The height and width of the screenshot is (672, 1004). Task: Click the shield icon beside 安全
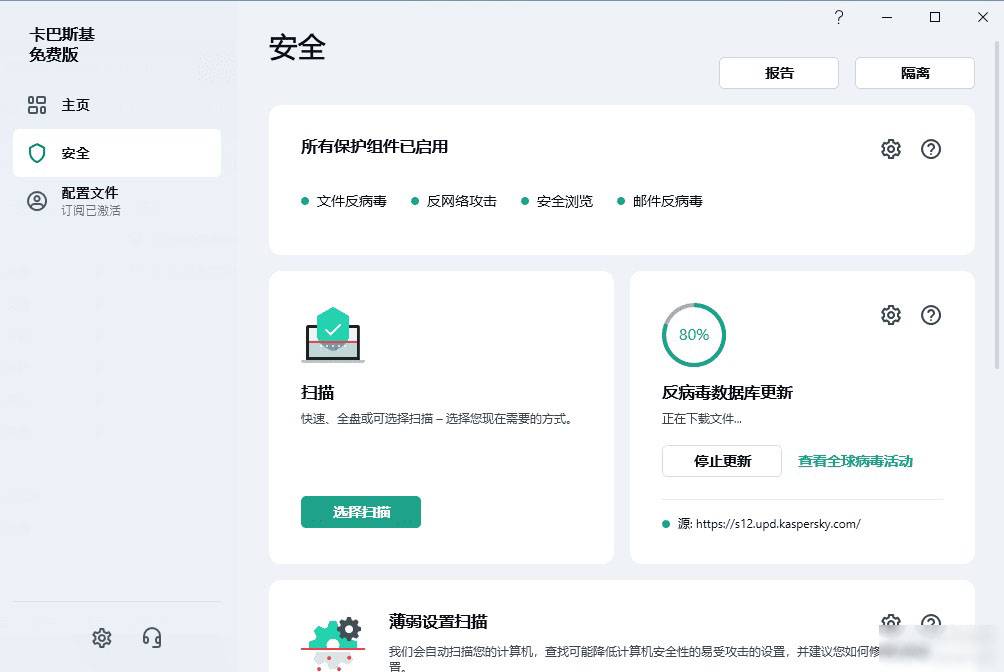(37, 153)
